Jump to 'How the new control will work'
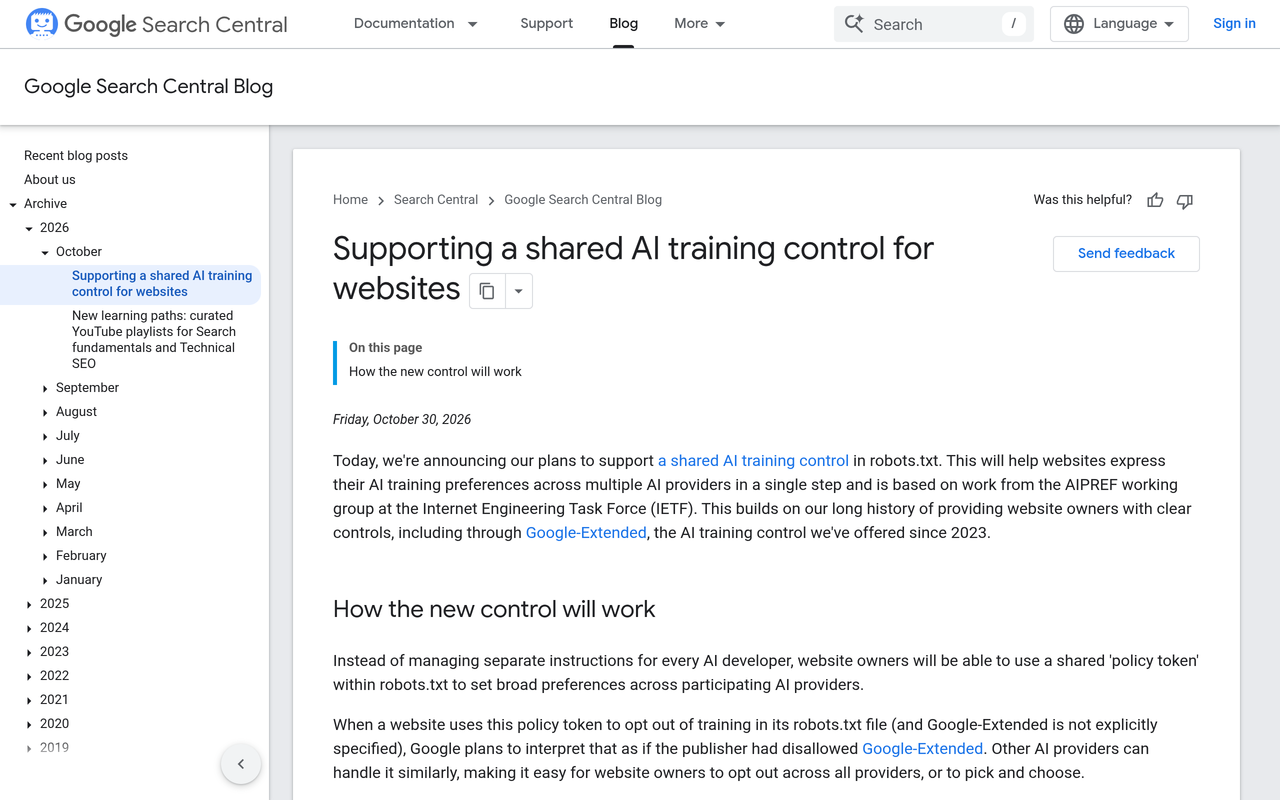 coord(435,371)
